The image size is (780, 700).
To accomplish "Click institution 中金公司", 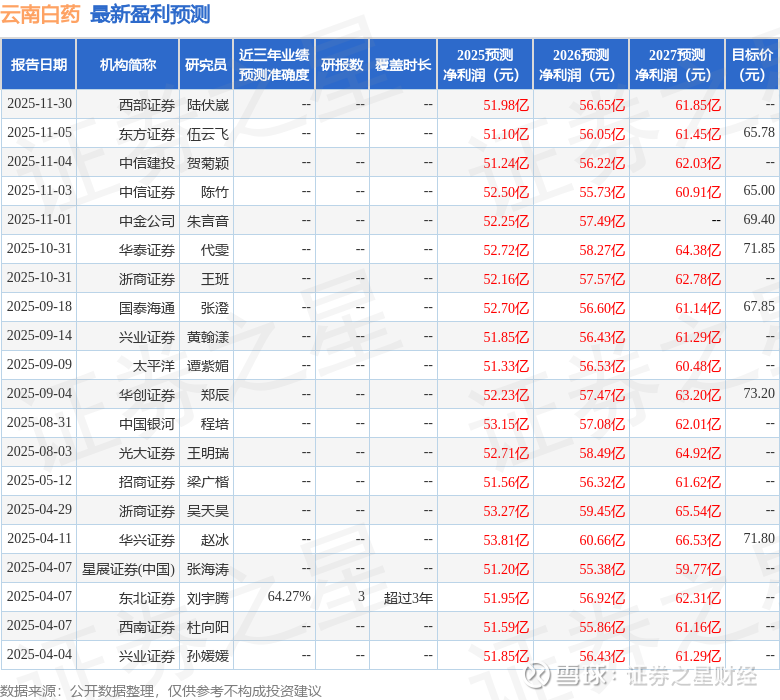I will (147, 221).
